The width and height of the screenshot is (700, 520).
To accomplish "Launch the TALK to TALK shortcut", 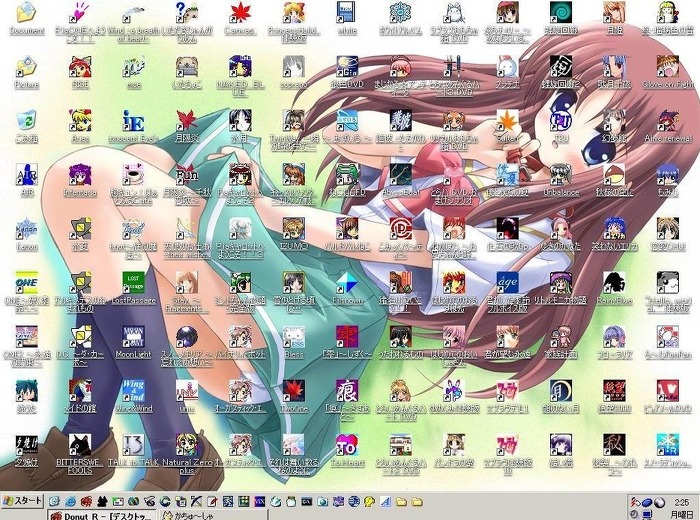I will (x=133, y=445).
